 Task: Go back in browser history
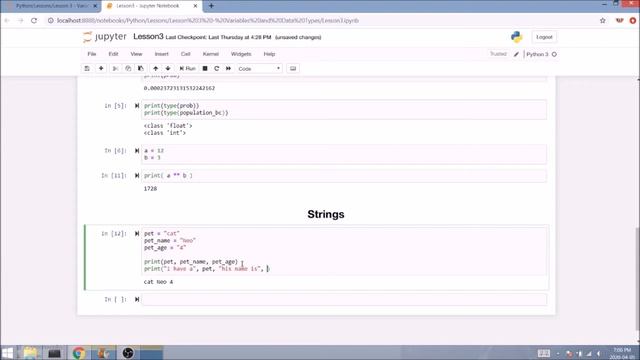point(7,20)
